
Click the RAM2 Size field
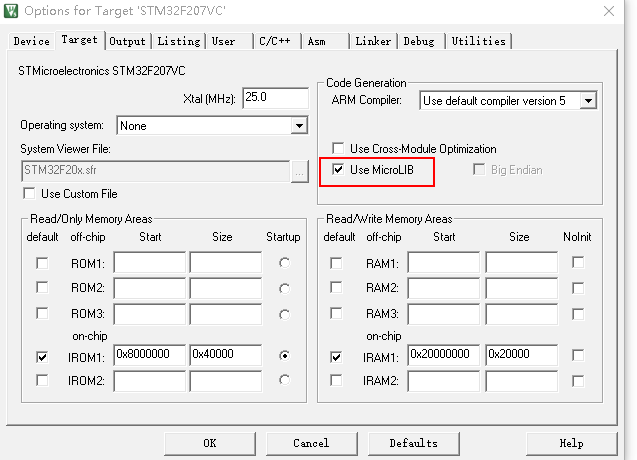click(x=522, y=288)
